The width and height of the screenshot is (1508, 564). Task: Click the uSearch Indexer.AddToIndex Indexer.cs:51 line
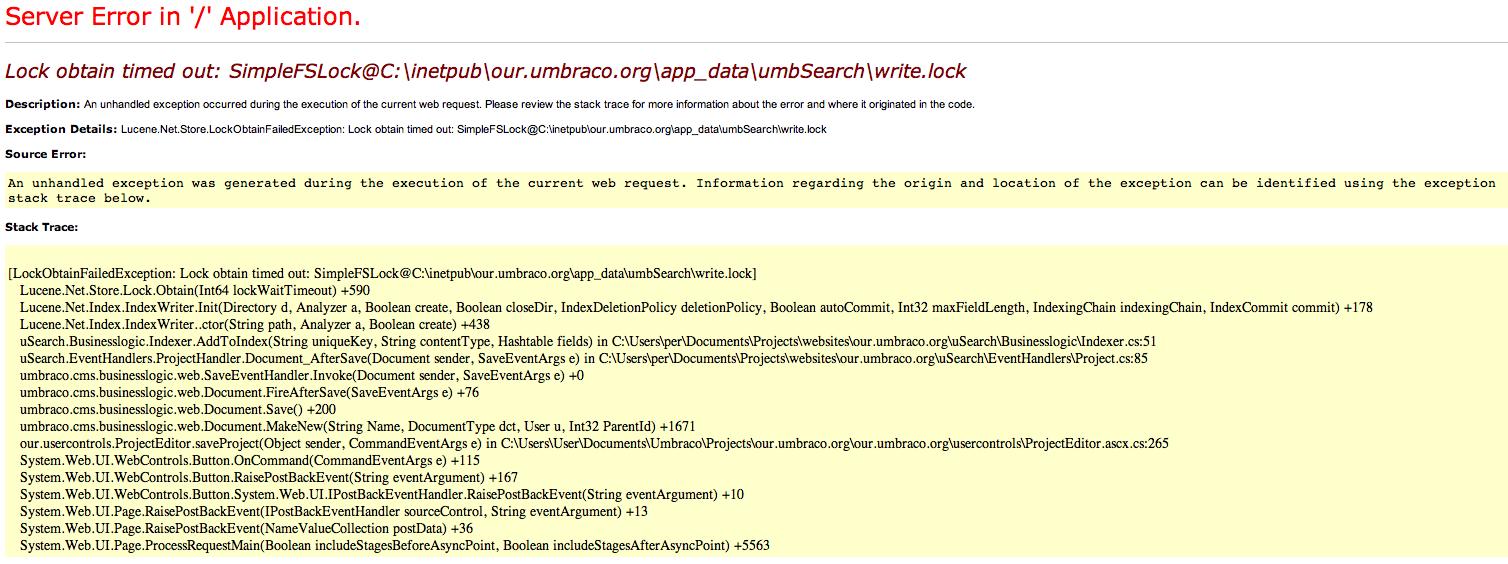pyautogui.click(x=588, y=341)
